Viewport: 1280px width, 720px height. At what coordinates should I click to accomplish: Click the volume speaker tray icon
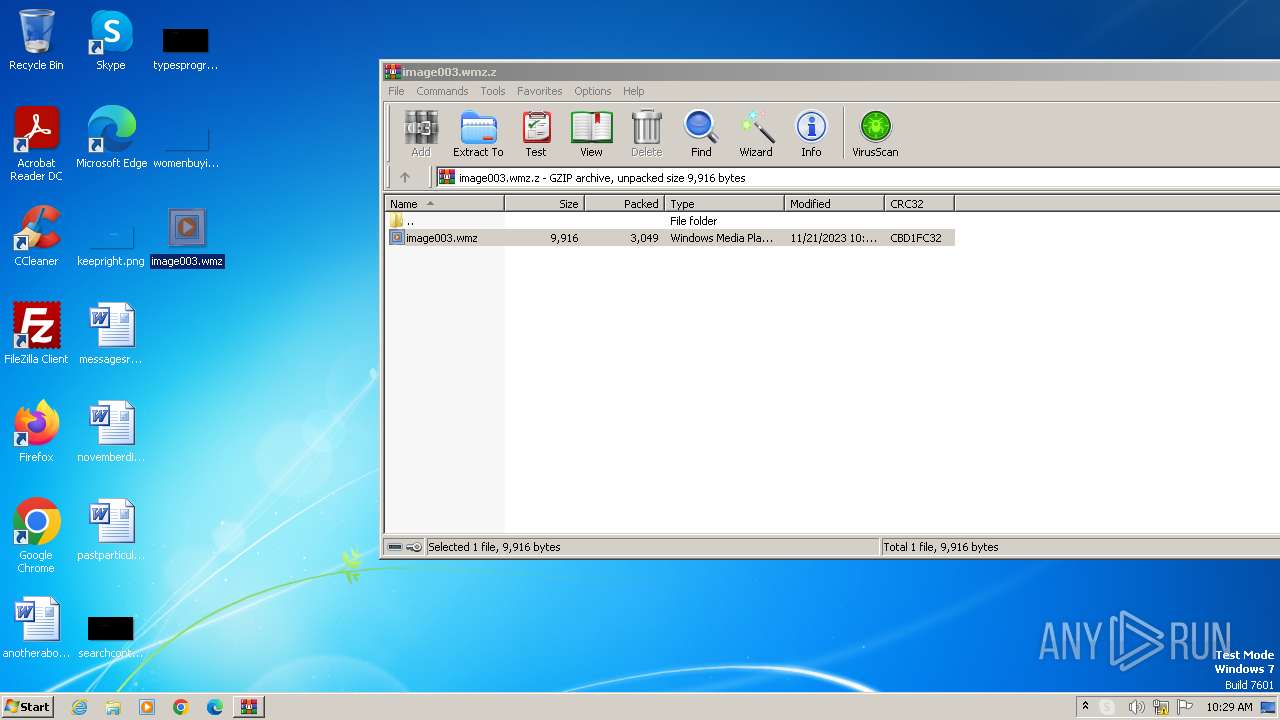pyautogui.click(x=1136, y=707)
